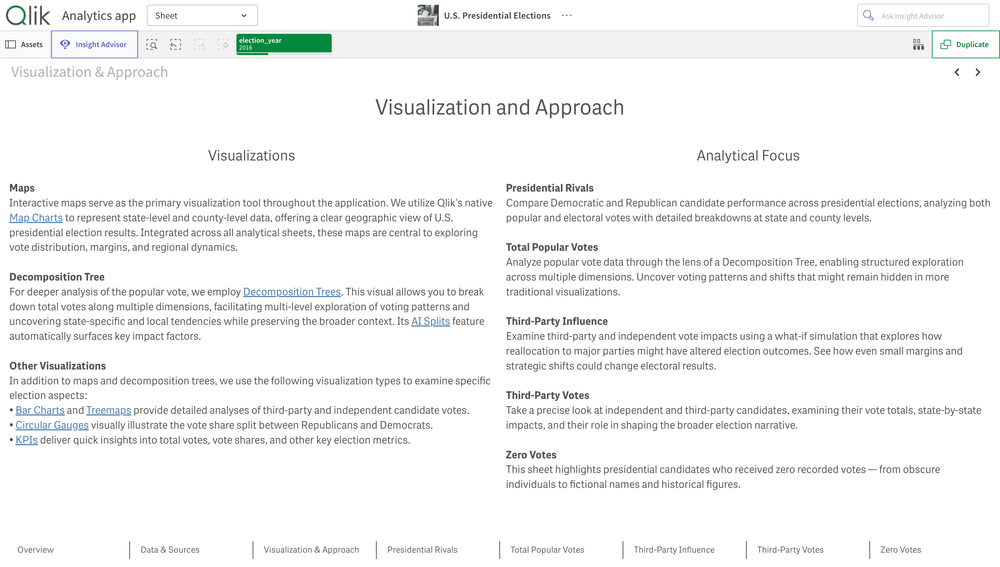The image size is (1000, 567).
Task: Toggle the Assets panel
Action: click(x=25, y=45)
